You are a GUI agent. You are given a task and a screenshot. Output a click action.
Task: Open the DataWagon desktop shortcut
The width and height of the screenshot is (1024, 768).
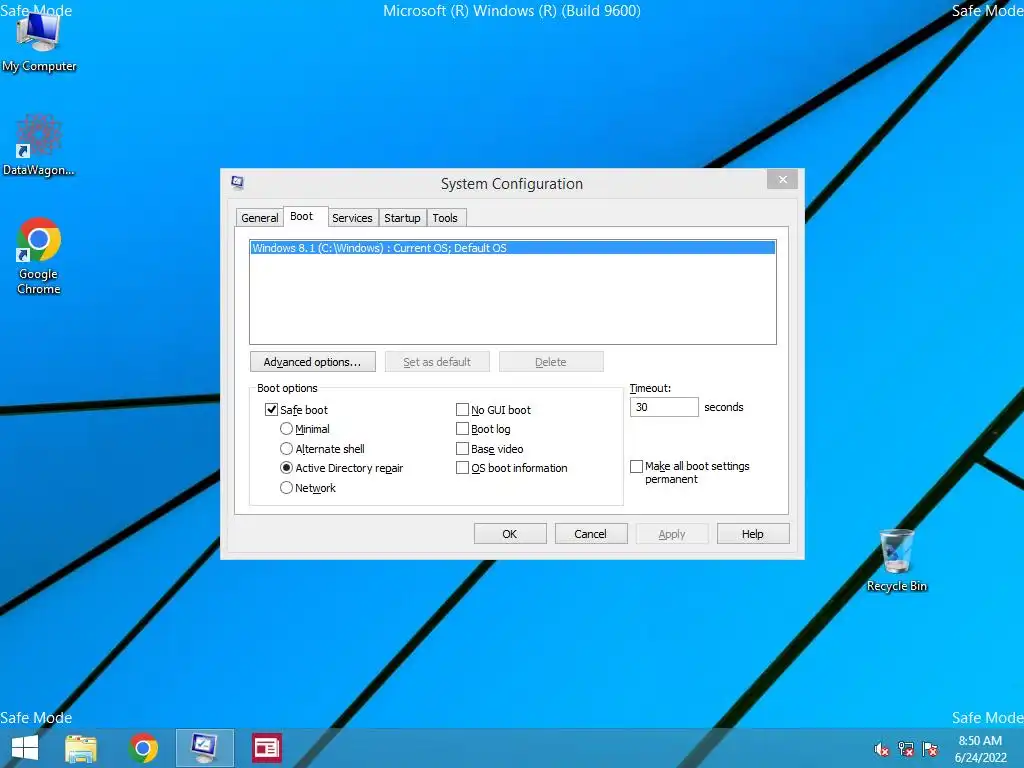point(39,145)
